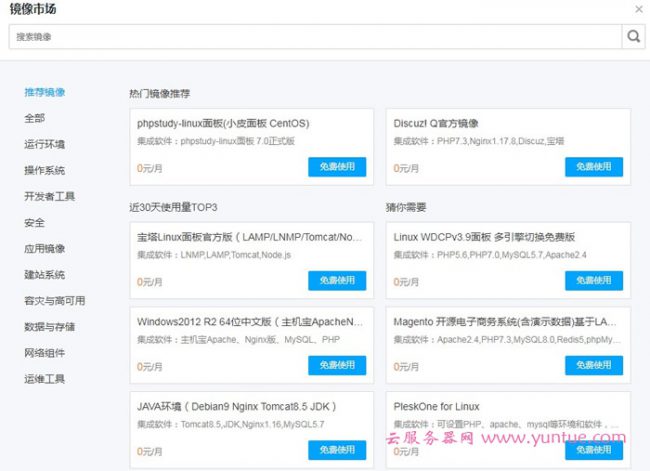Open Linux WDCPv3.9面板 title
The width and height of the screenshot is (650, 471).
coord(484,237)
